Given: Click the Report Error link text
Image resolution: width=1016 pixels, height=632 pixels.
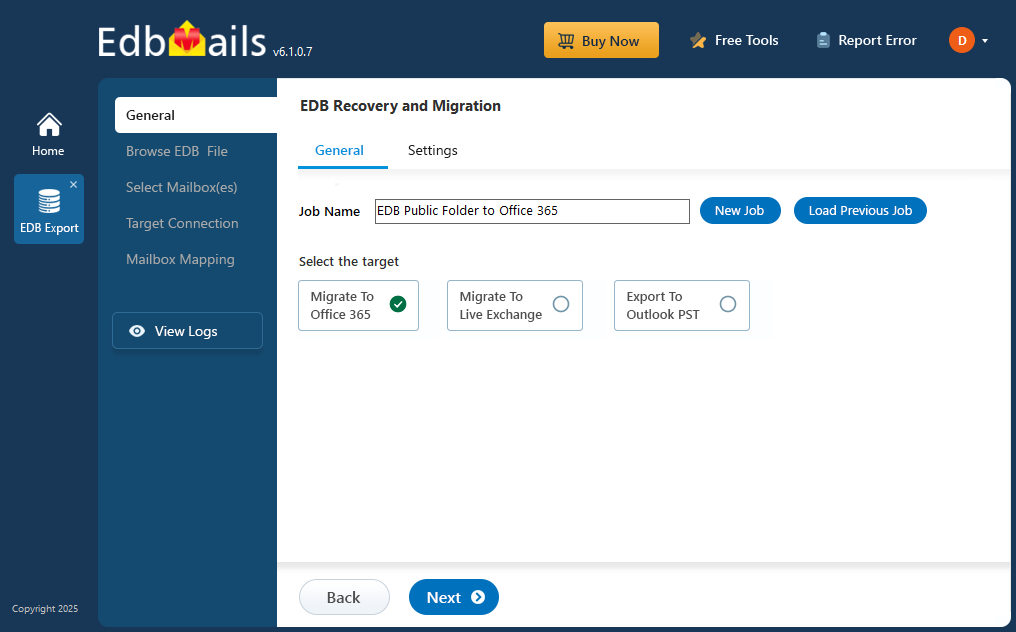Looking at the screenshot, I should pos(877,40).
